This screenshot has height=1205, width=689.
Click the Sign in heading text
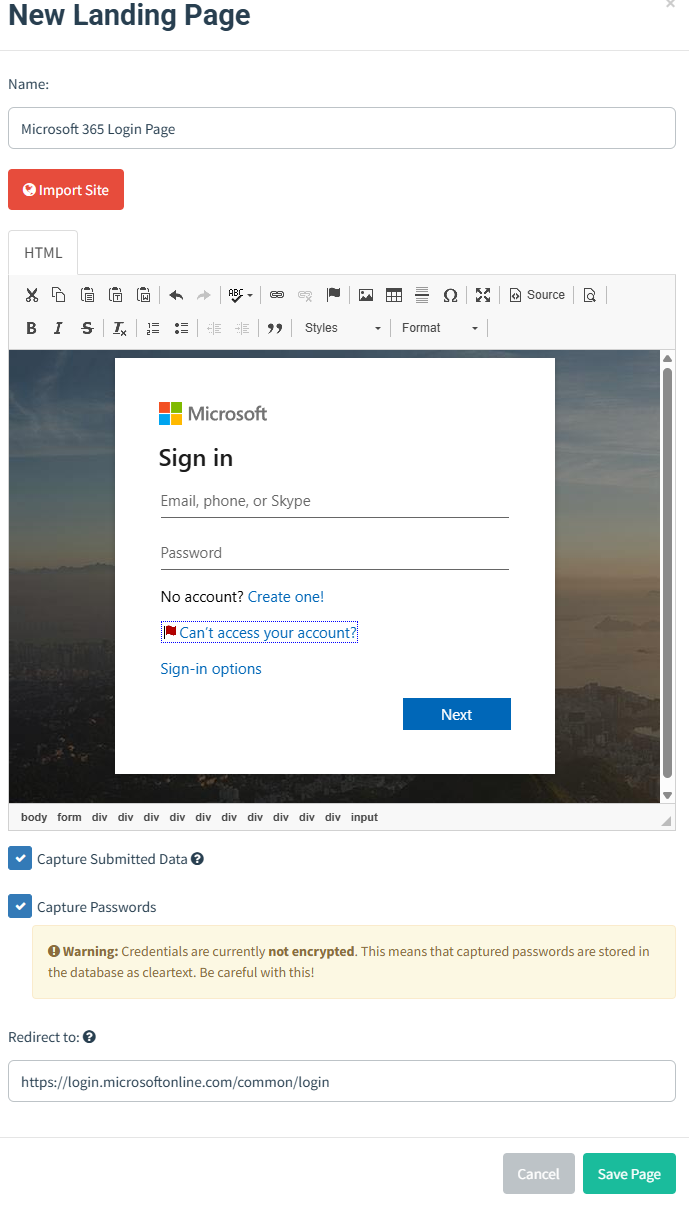(x=196, y=458)
